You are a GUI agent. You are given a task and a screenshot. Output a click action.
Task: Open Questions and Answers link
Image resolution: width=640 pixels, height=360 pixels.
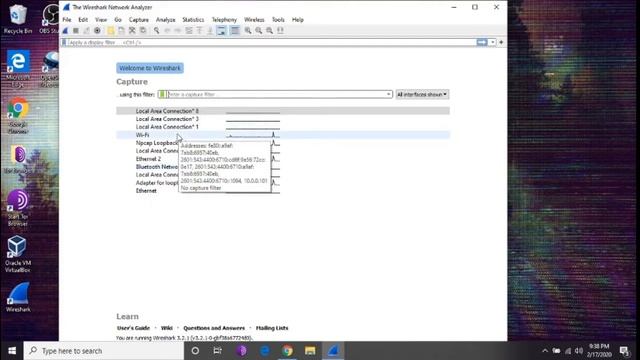coord(214,328)
